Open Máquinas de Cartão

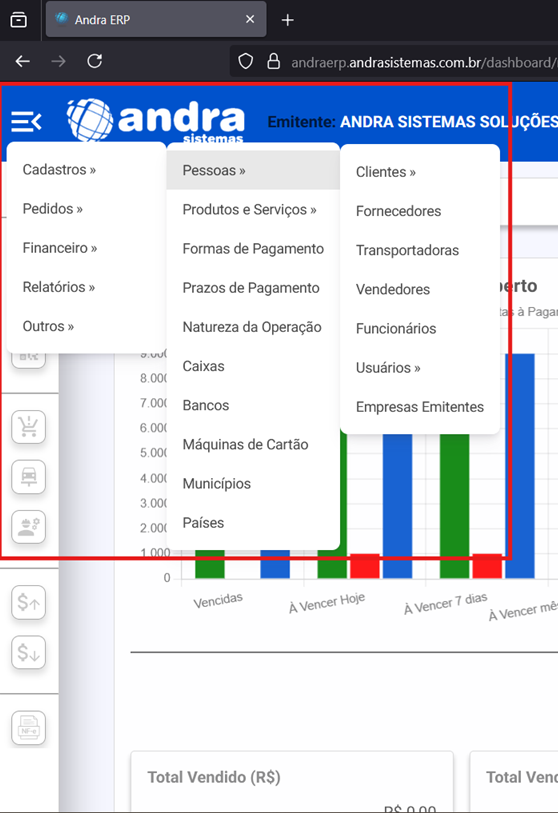point(253,444)
